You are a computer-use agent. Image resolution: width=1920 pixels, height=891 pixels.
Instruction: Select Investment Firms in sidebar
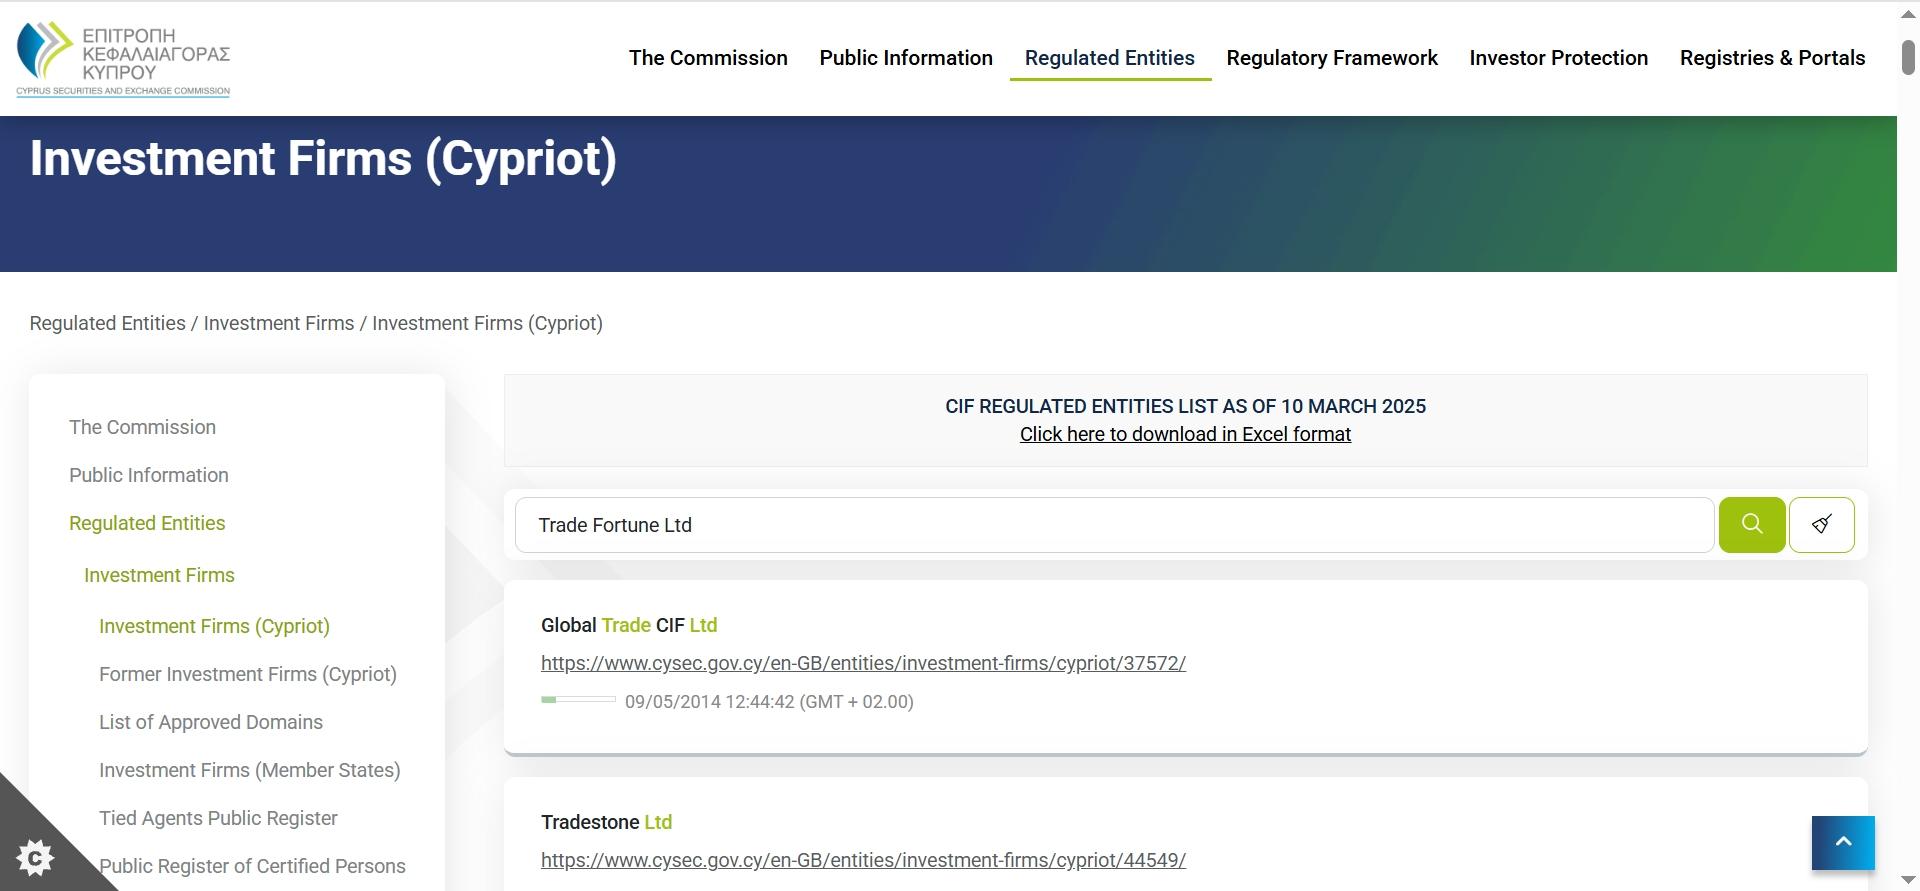point(159,575)
